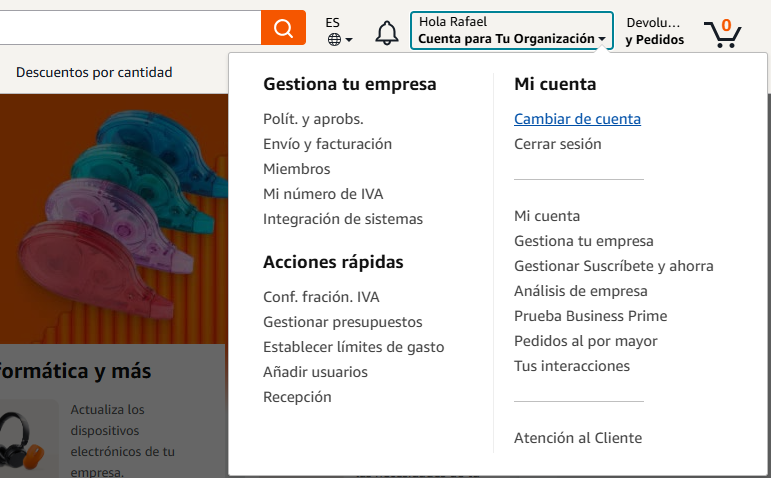771x478 pixels.
Task: Click the 'Acciones rápidas' heading
Action: (333, 262)
